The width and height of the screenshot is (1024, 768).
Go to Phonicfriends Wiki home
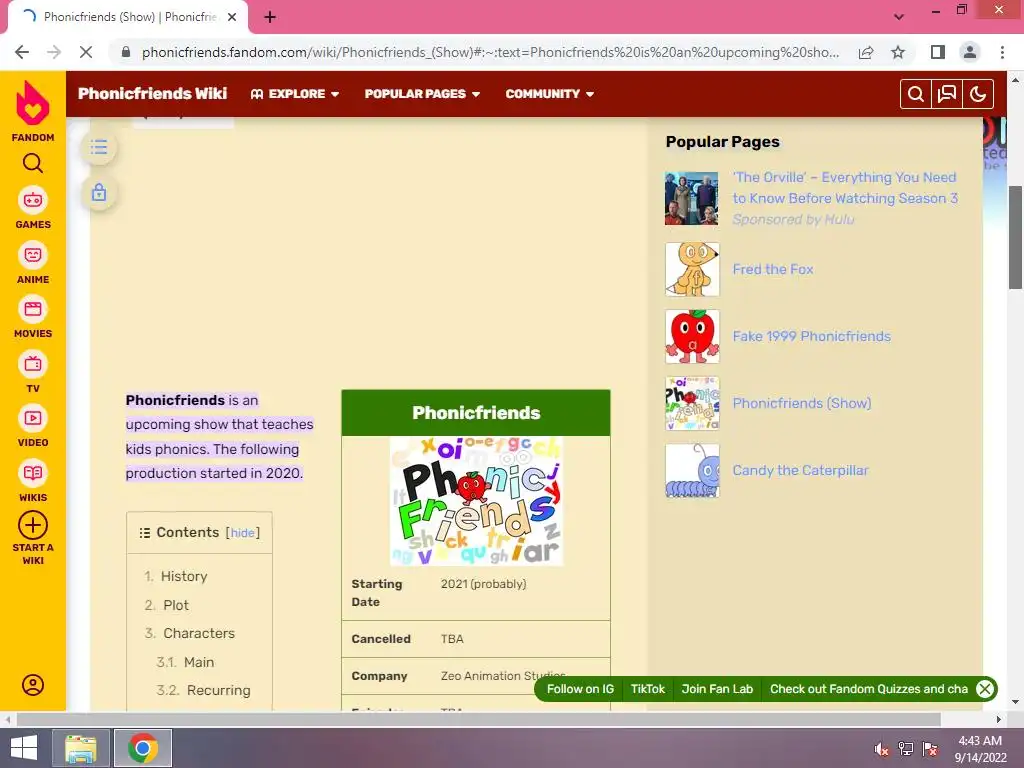coord(152,93)
